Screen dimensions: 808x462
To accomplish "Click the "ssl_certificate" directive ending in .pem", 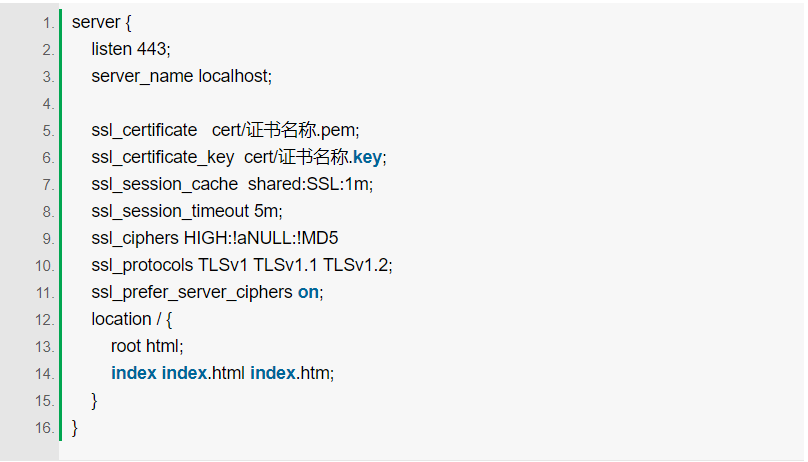I will [x=144, y=130].
